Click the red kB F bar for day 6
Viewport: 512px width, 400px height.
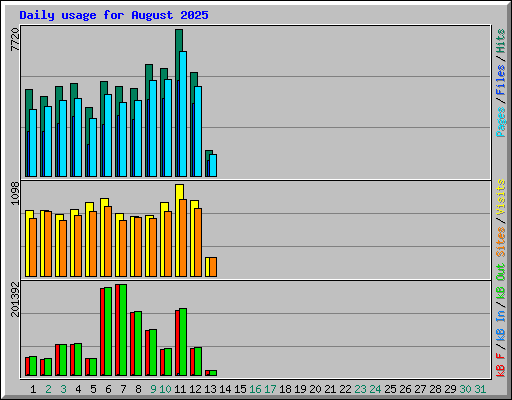coord(102,332)
